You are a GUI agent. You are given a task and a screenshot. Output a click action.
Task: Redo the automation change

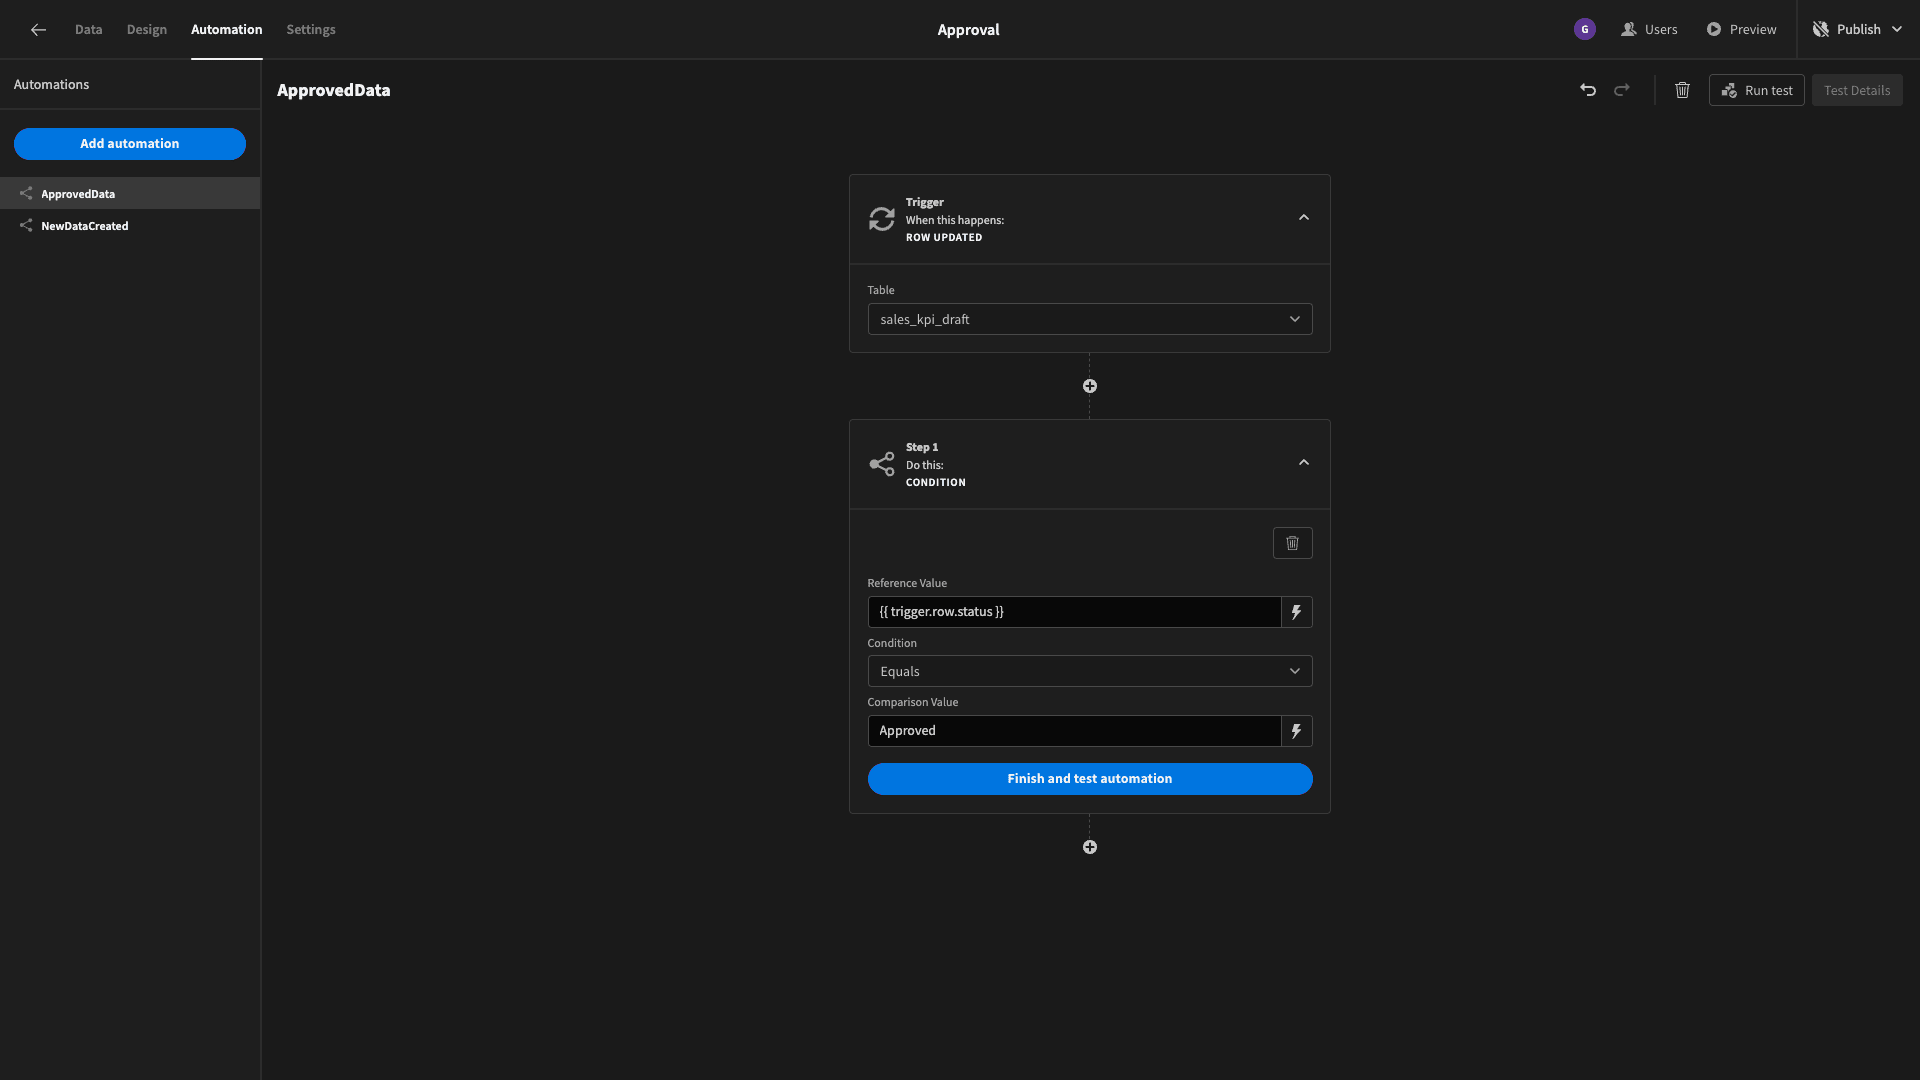(1622, 90)
